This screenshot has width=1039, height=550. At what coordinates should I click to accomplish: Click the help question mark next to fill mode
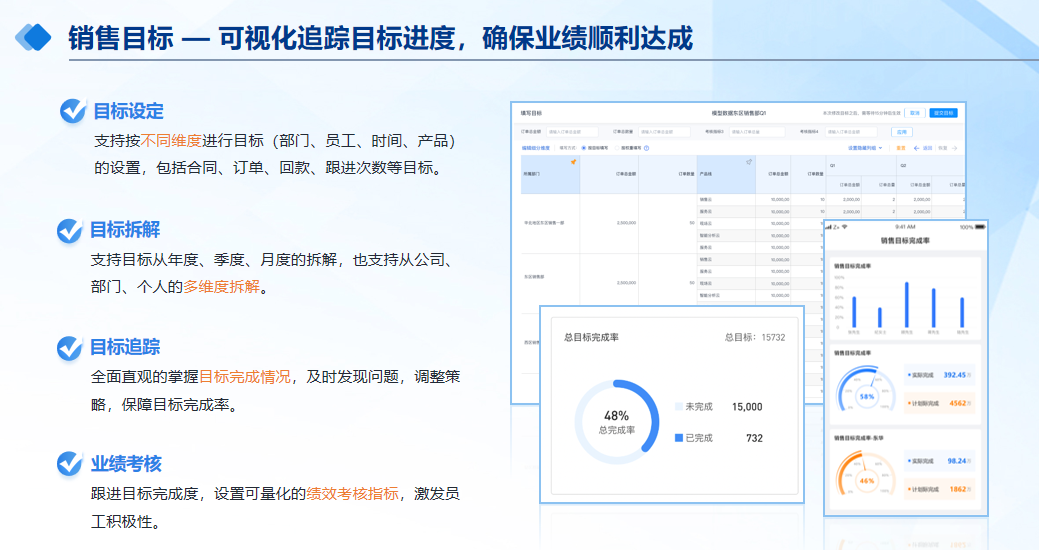tap(647, 148)
